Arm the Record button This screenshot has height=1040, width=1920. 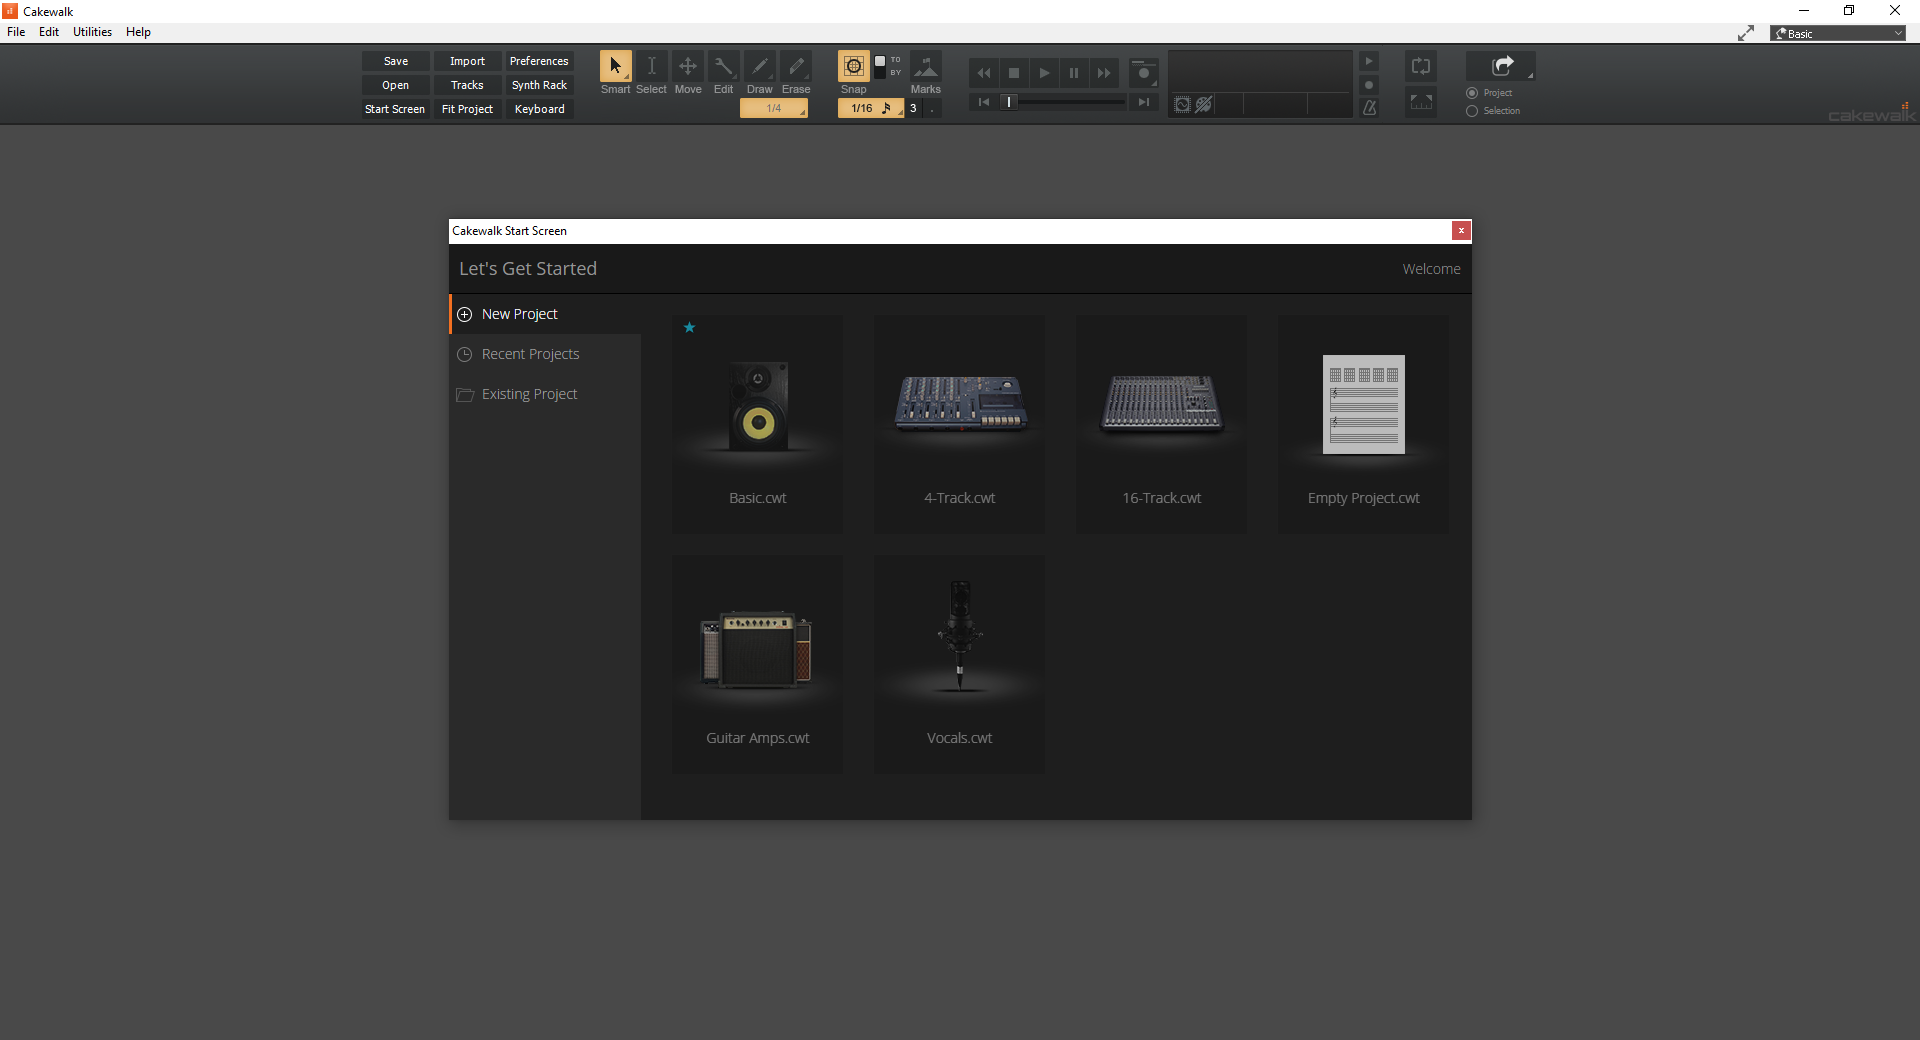click(1143, 73)
